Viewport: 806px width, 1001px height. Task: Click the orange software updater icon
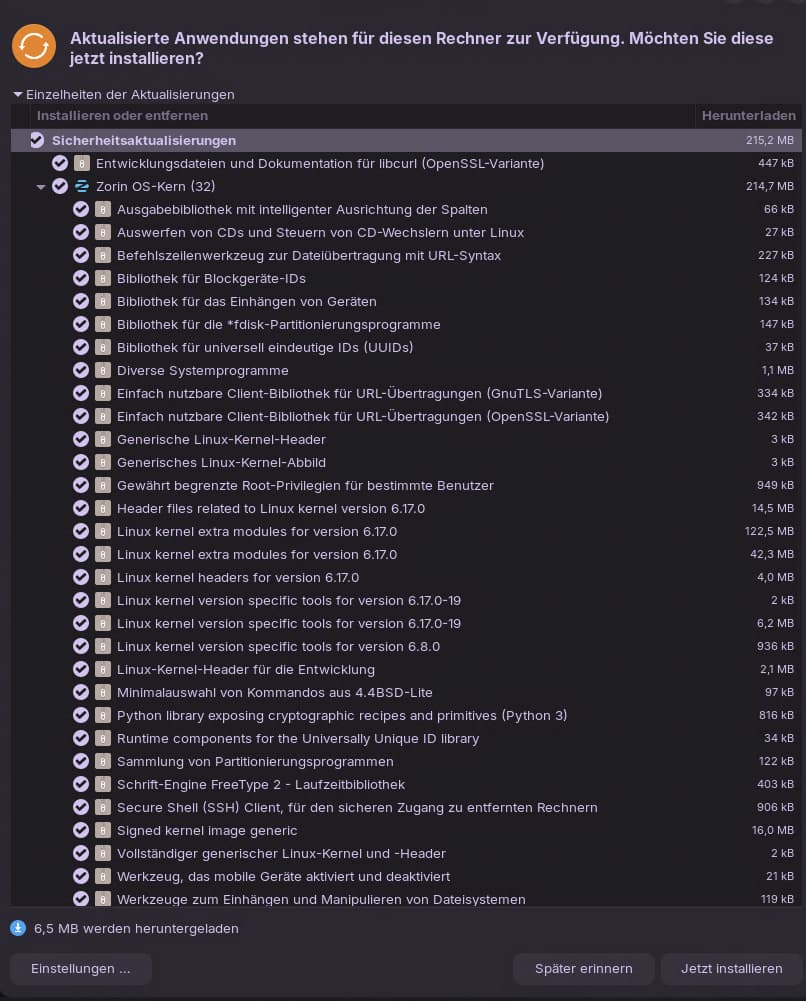coord(34,46)
